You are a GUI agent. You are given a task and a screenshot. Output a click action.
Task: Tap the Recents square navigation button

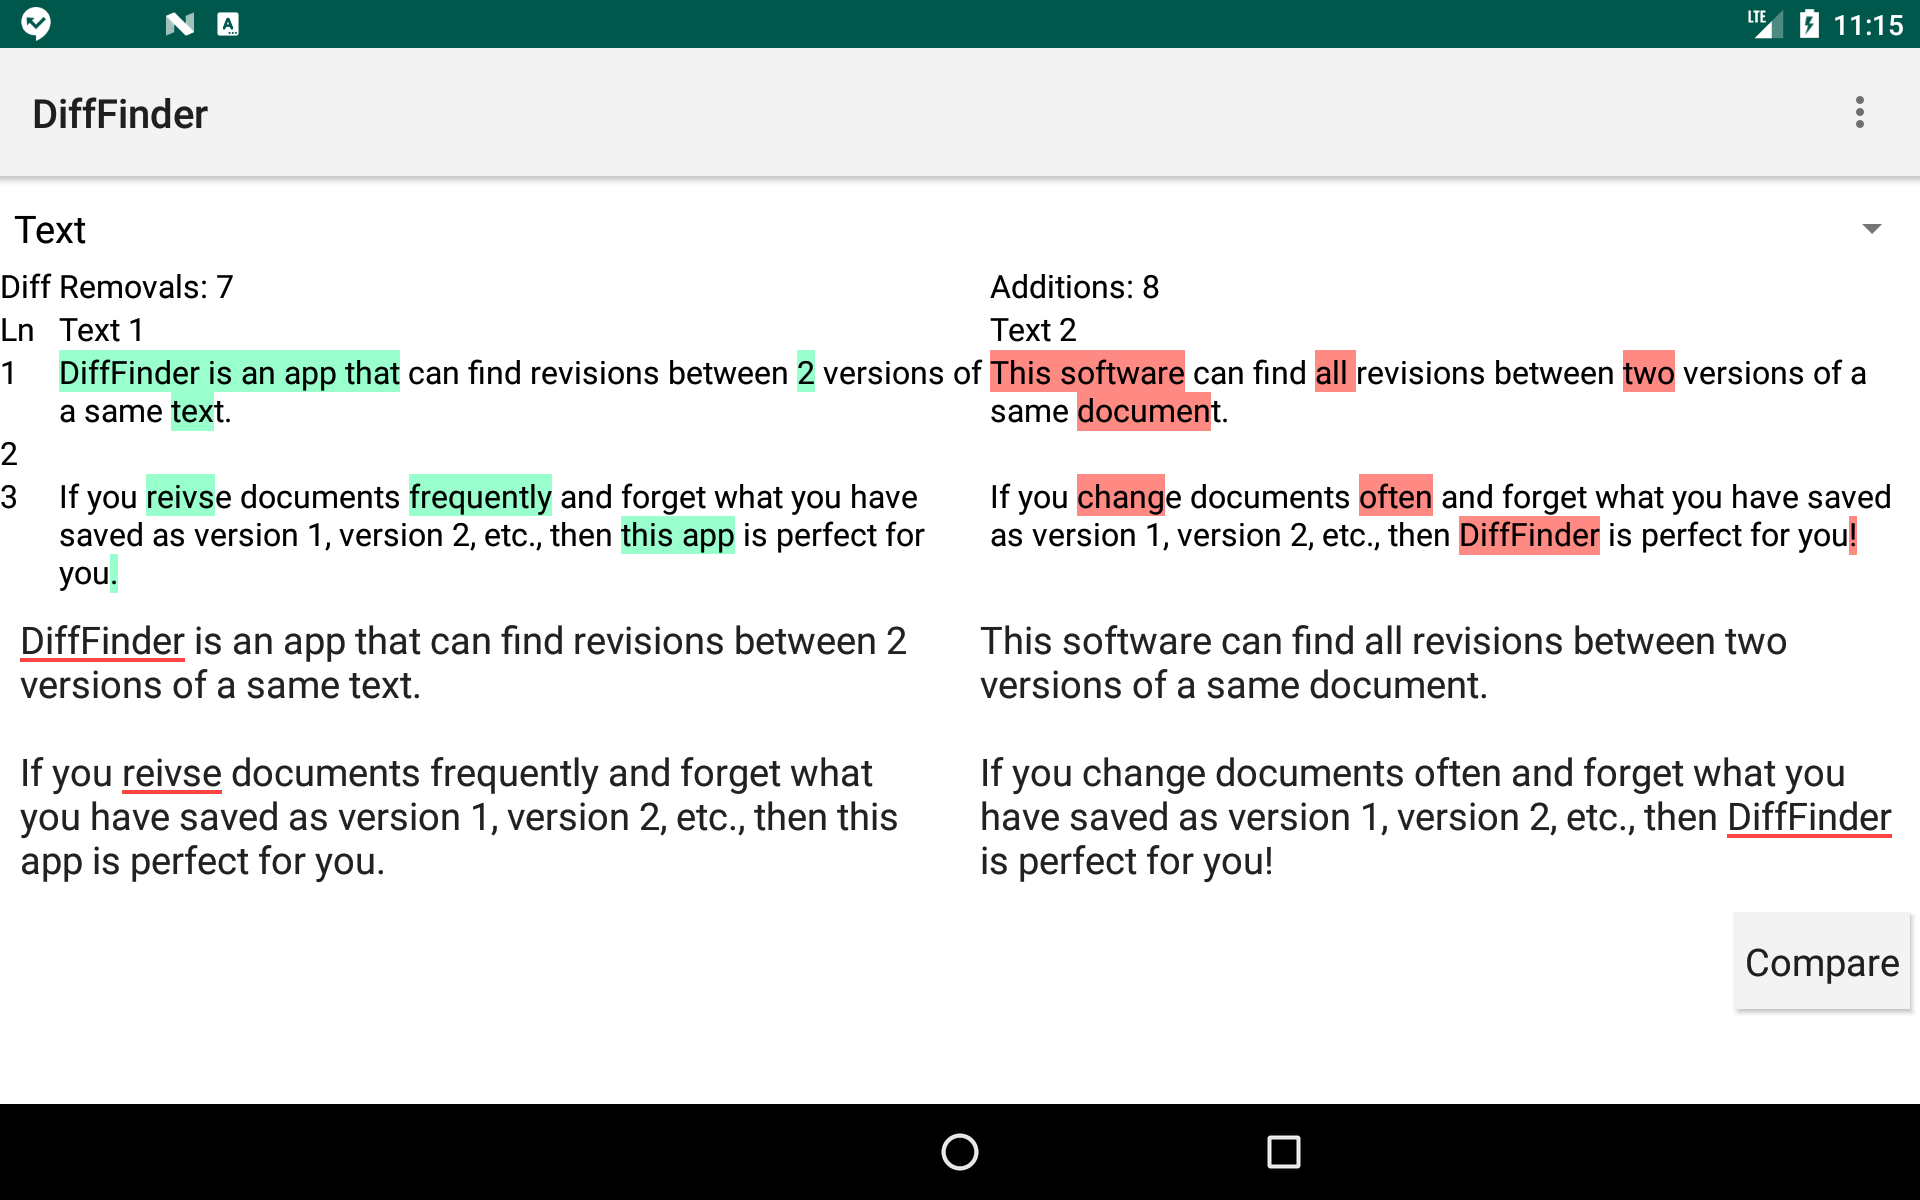click(1283, 1152)
